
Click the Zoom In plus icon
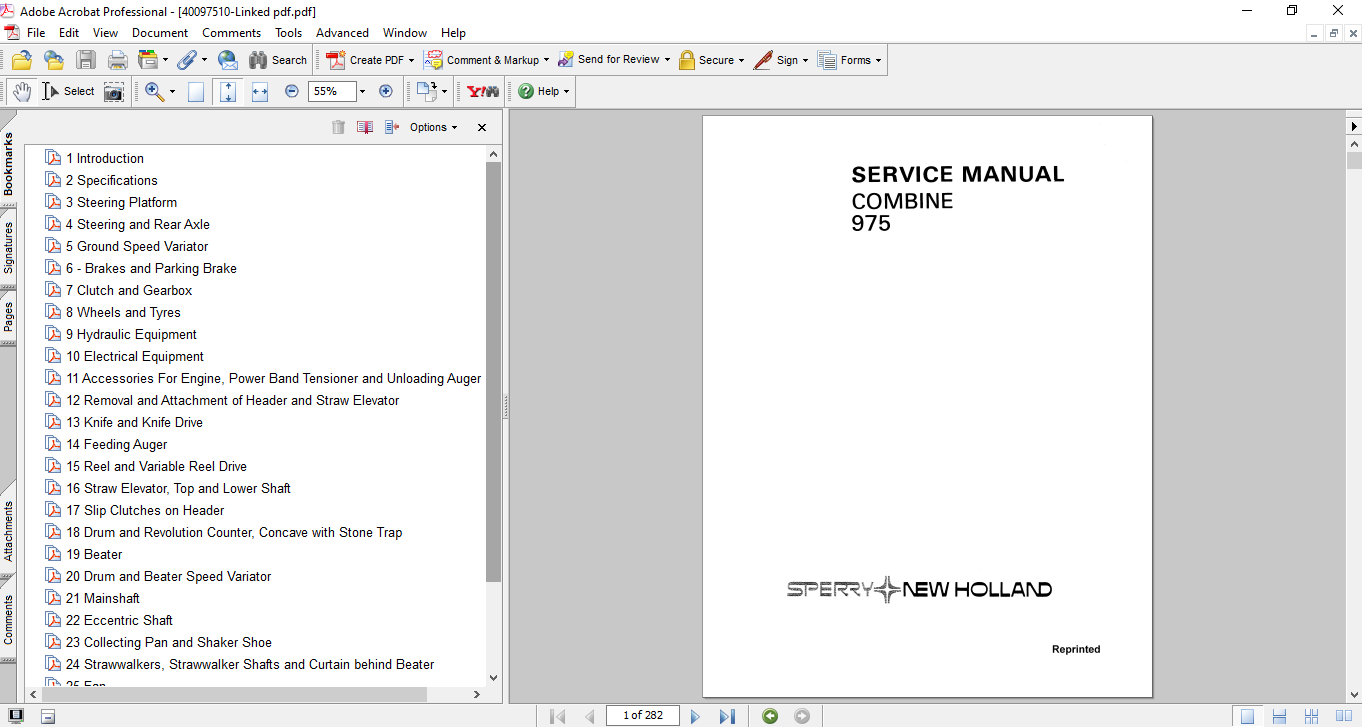click(386, 91)
